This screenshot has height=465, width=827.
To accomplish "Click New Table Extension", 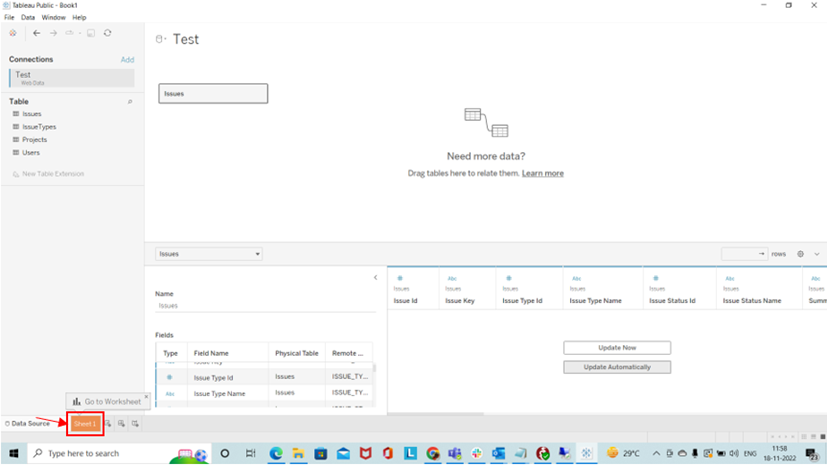I will tap(53, 174).
